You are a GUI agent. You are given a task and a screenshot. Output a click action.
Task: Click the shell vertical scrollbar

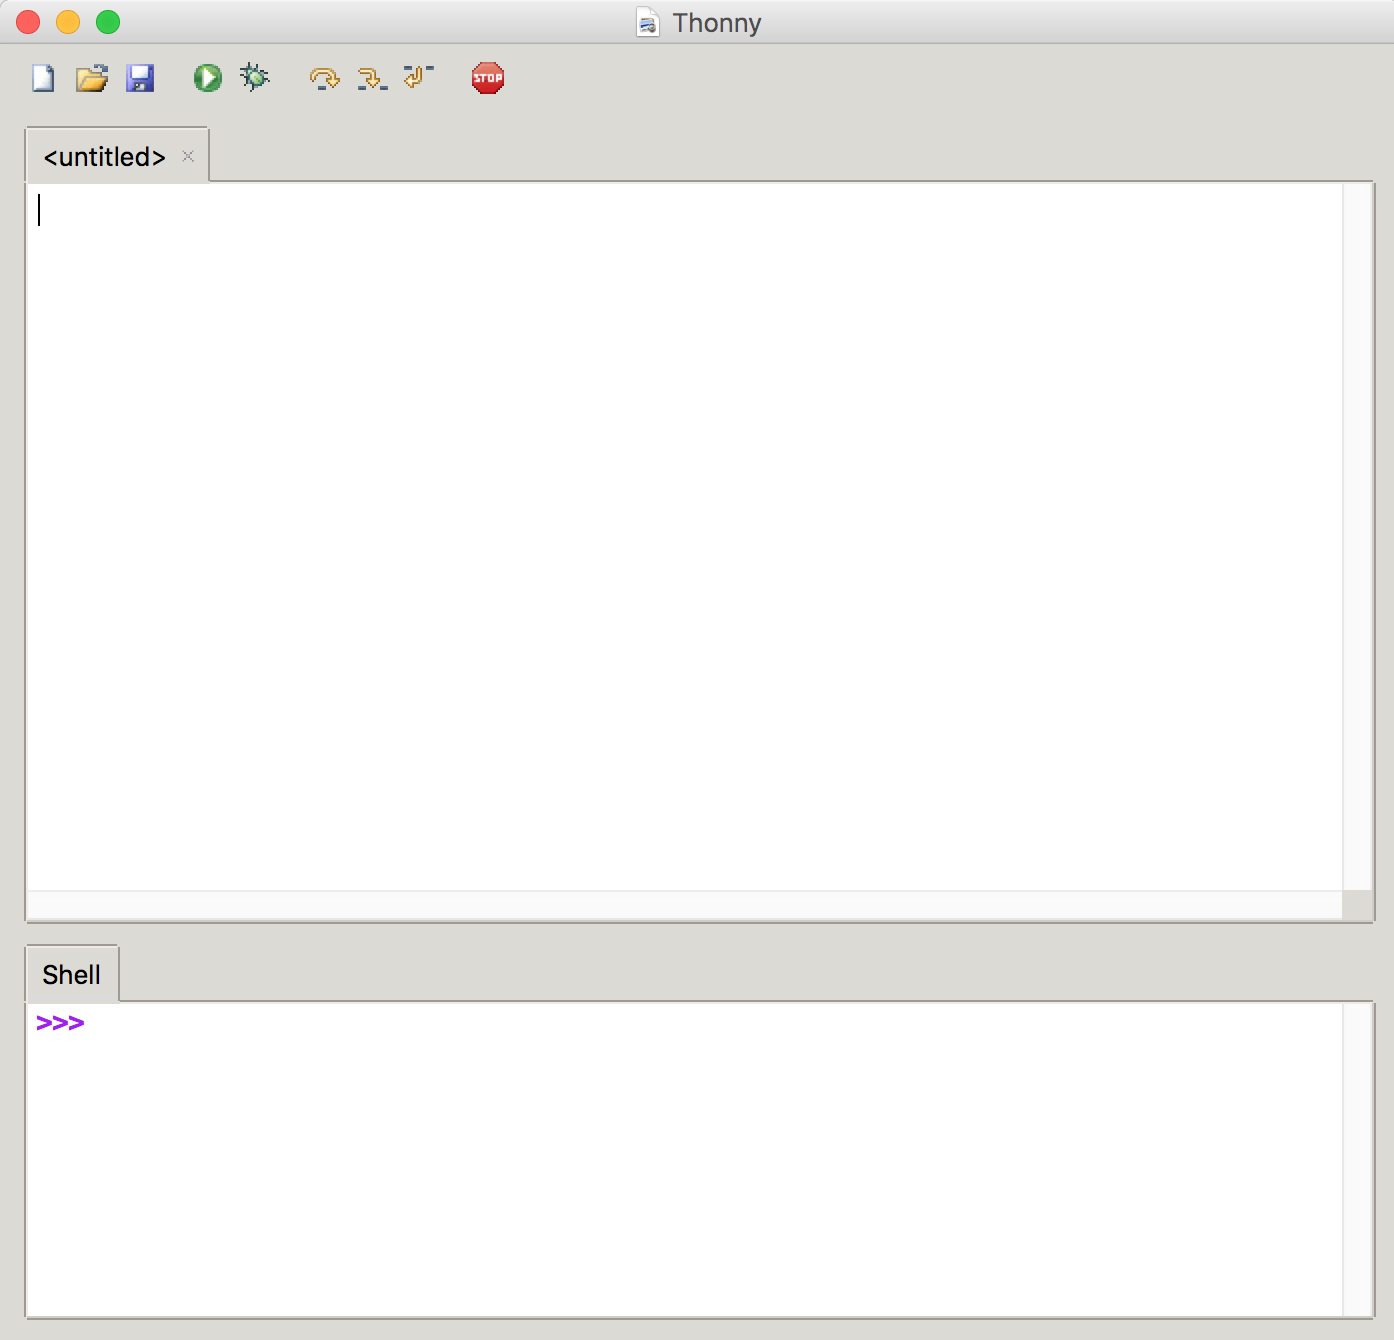1357,1160
